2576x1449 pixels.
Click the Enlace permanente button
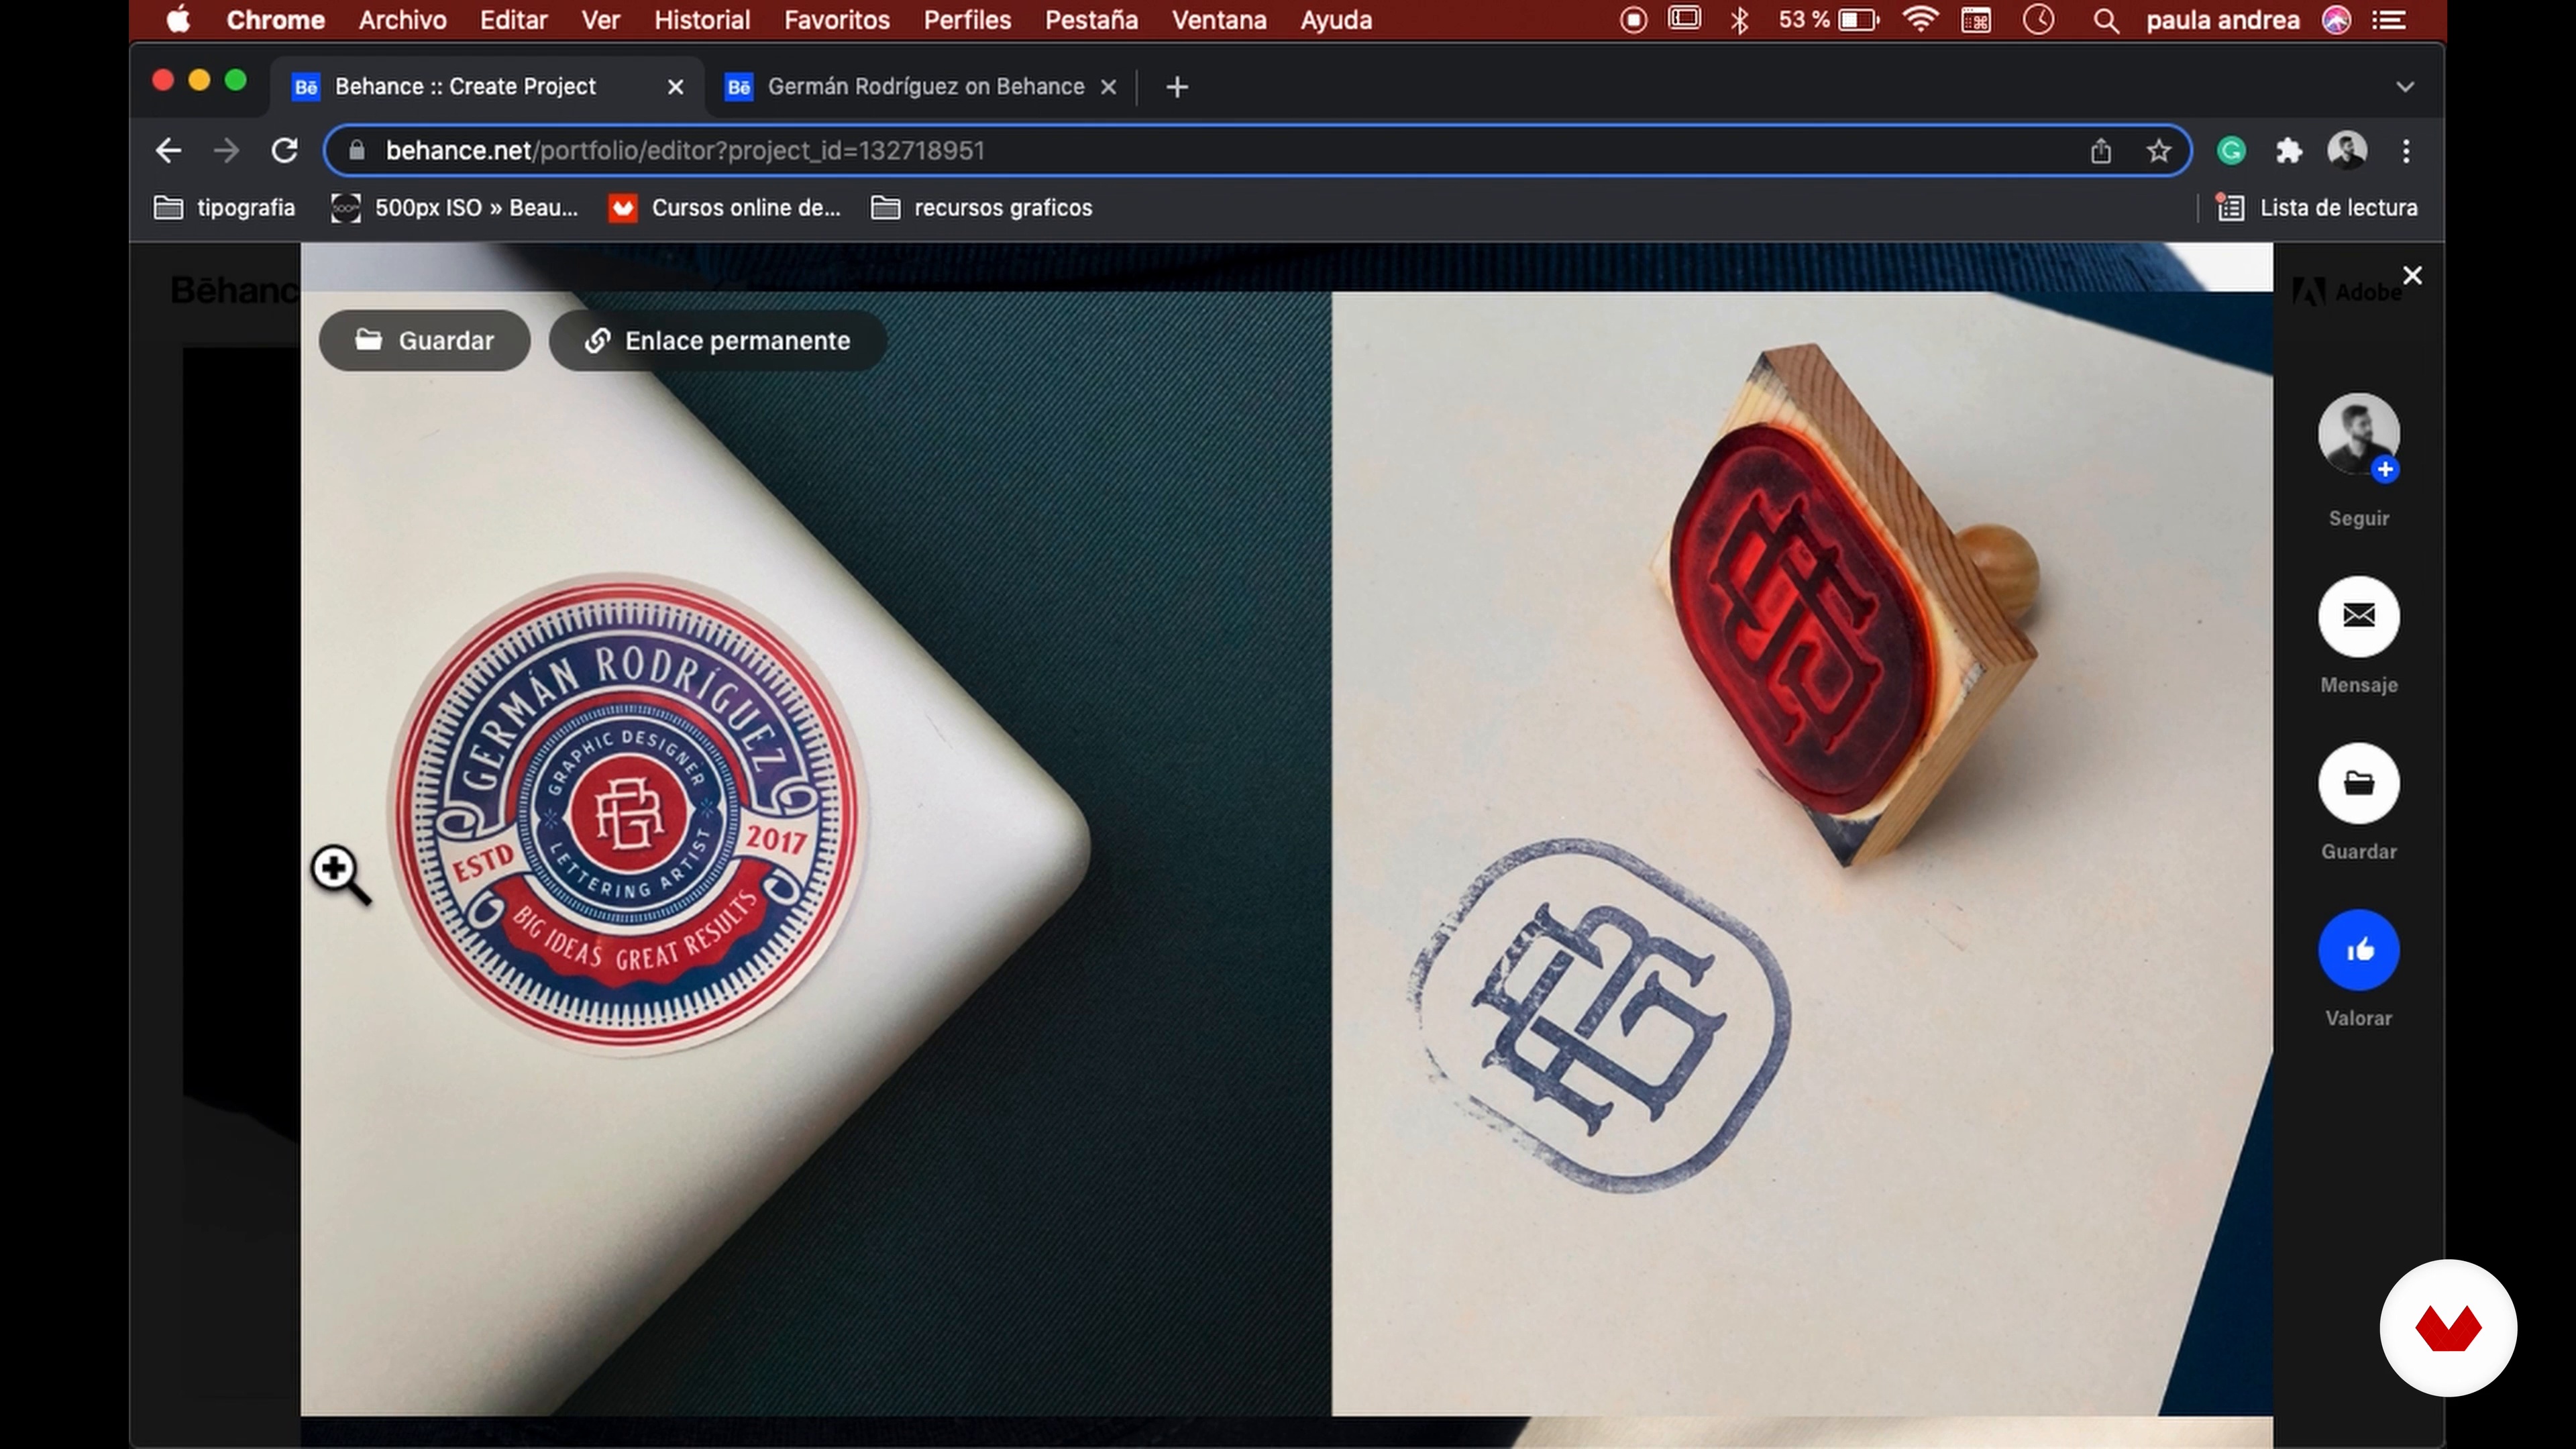pos(717,340)
